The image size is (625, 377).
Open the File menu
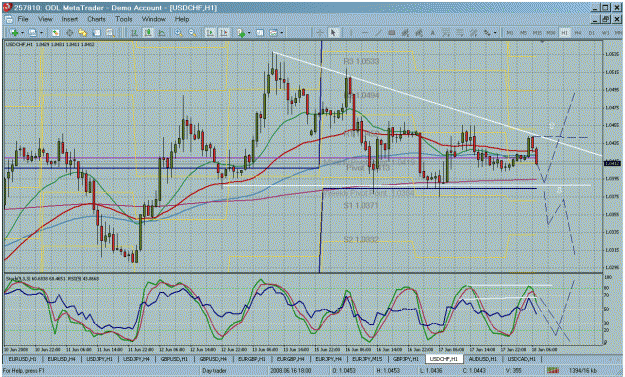pyautogui.click(x=23, y=19)
